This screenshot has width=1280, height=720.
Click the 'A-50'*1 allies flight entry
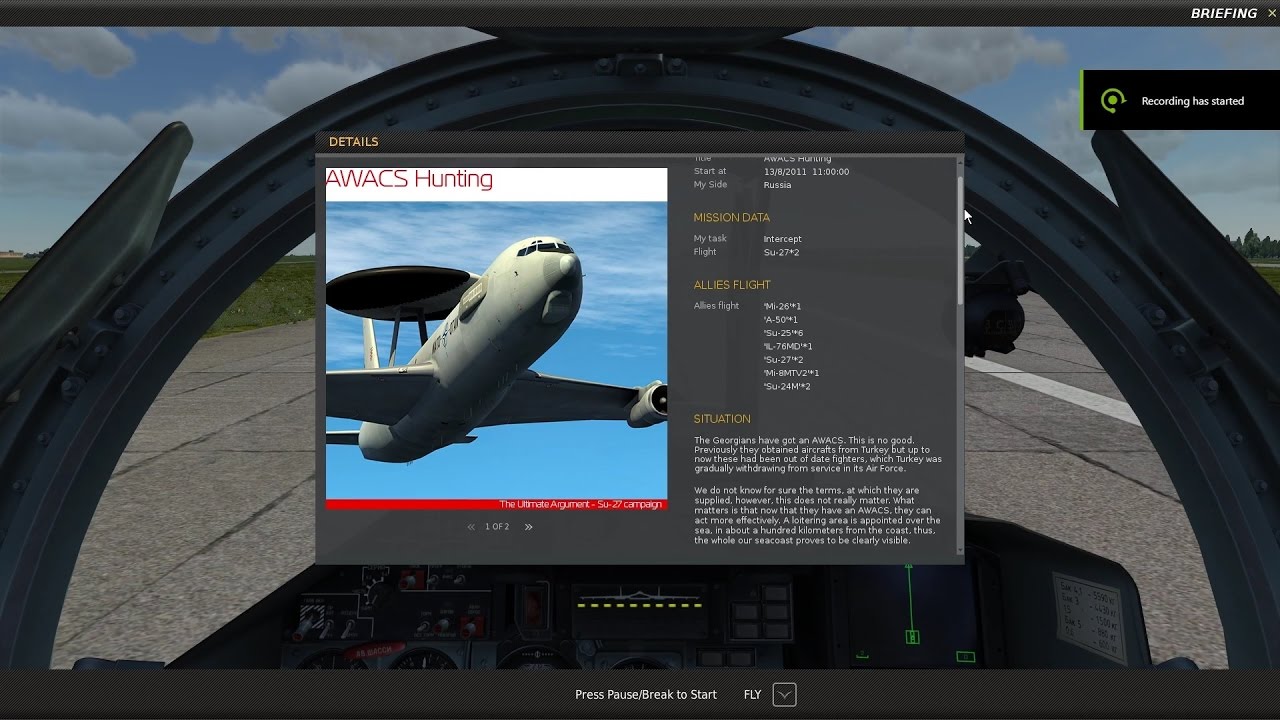(x=781, y=320)
